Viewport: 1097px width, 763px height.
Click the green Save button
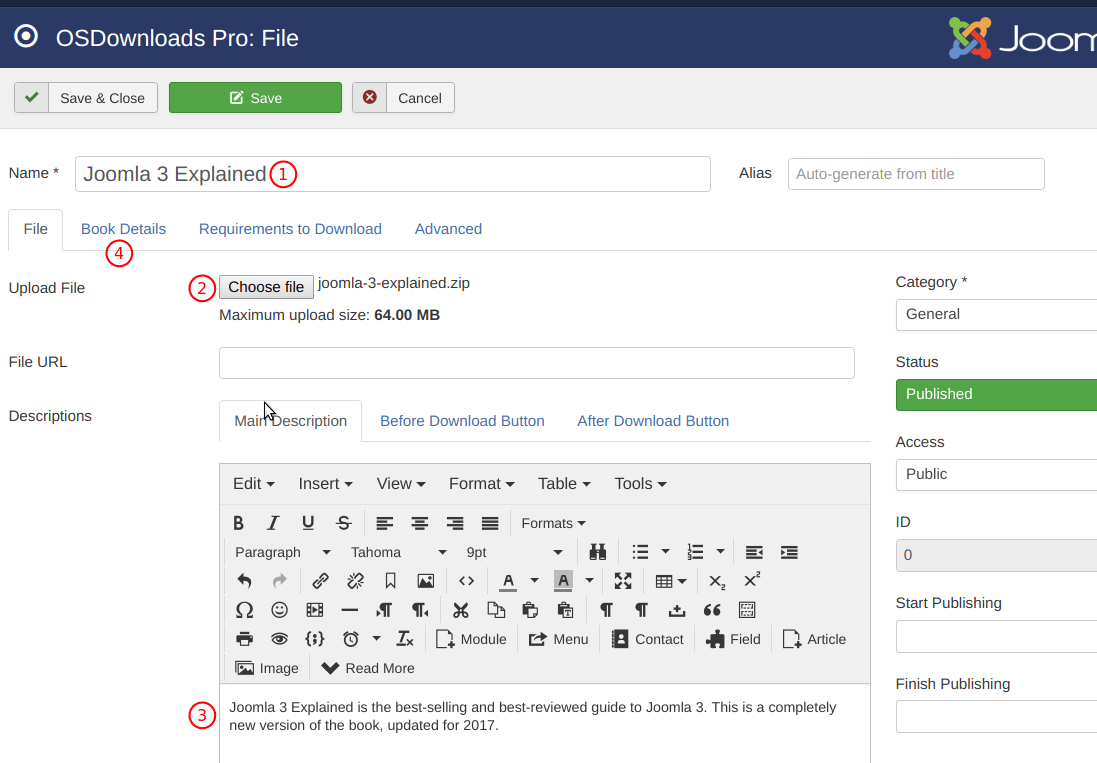(x=255, y=98)
